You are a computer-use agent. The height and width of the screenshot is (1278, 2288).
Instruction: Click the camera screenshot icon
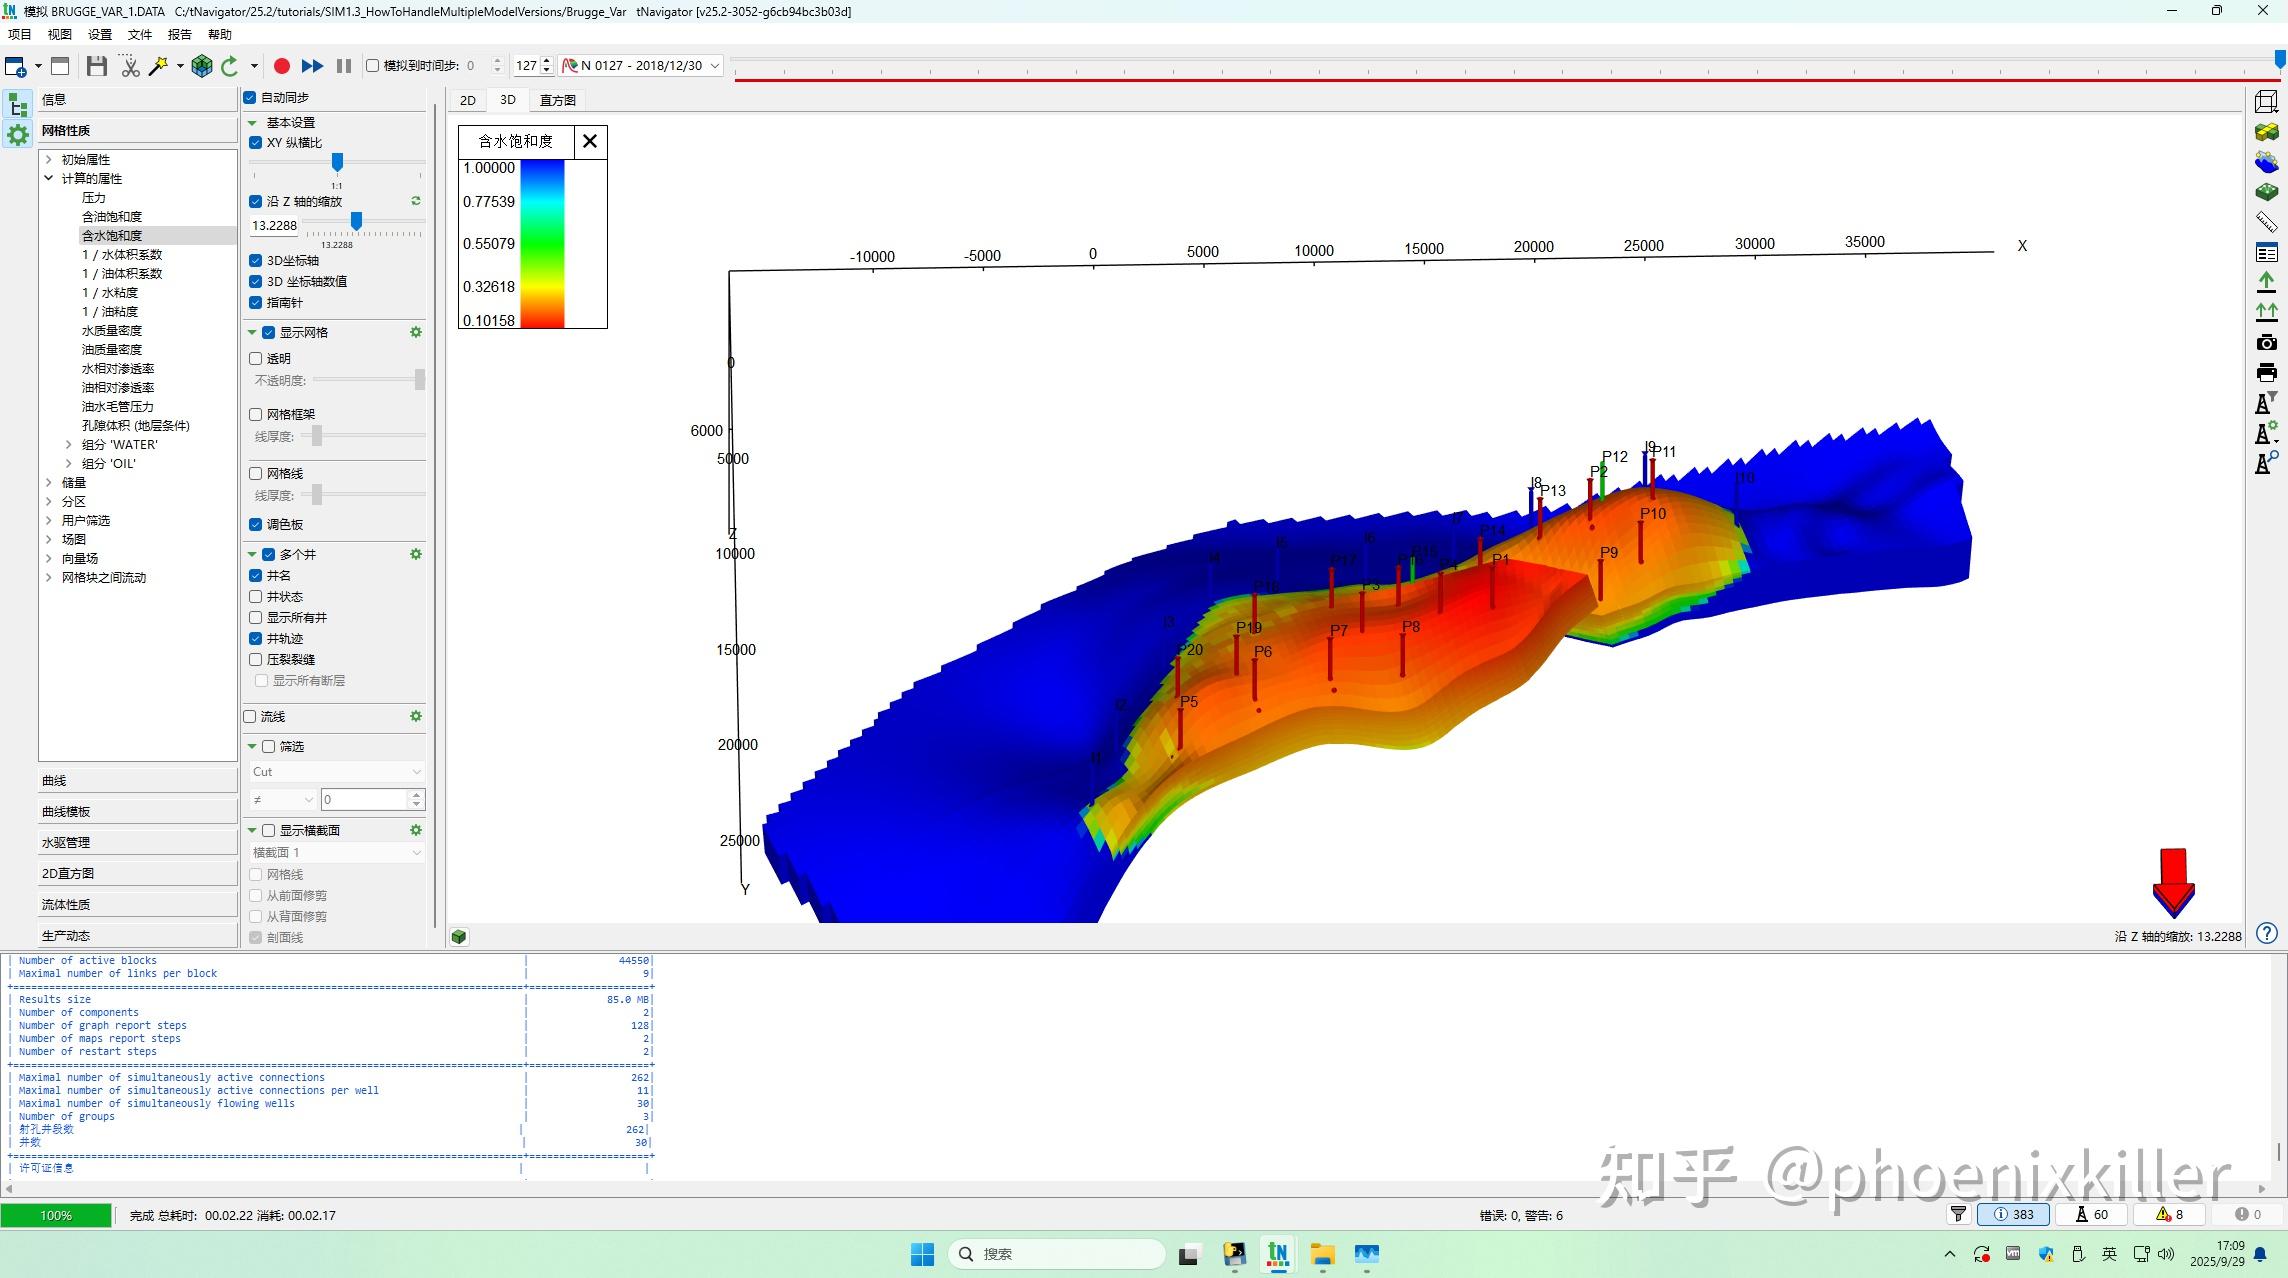2266,342
